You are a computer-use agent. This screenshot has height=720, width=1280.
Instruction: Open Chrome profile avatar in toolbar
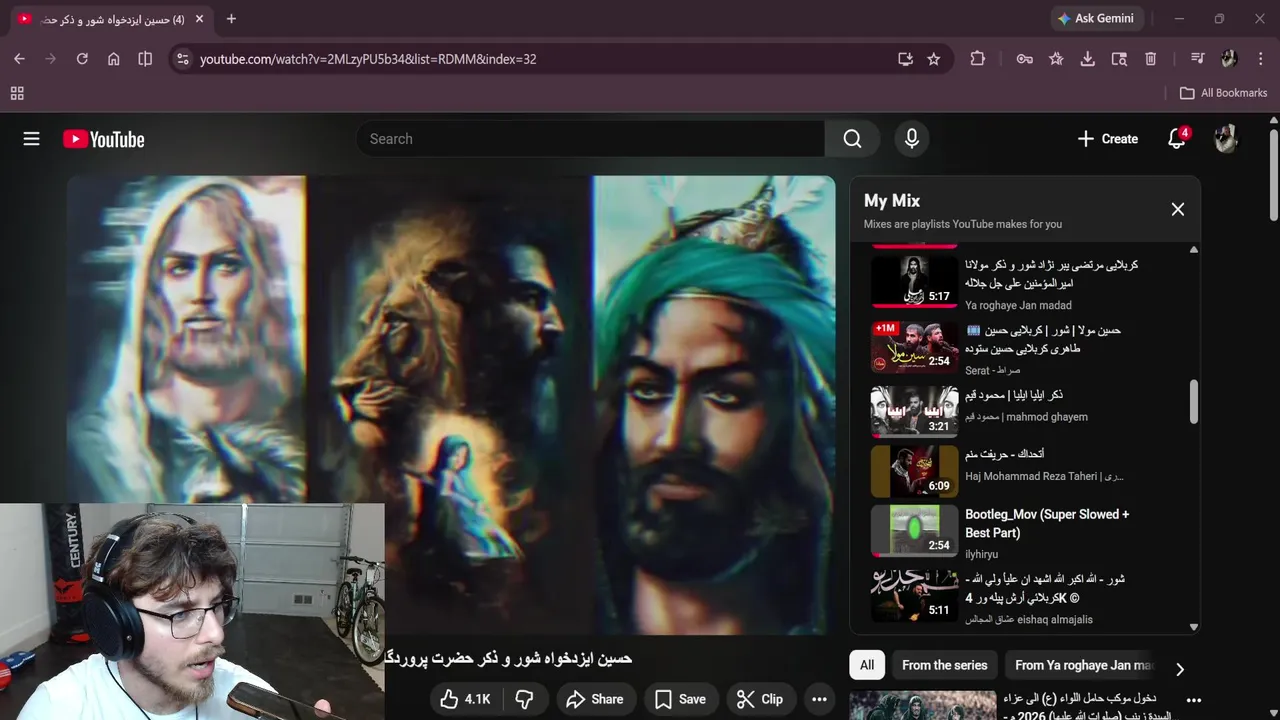click(1229, 59)
